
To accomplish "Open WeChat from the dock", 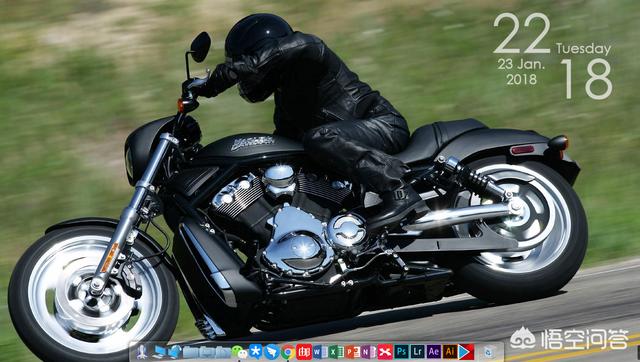I will click(240, 352).
